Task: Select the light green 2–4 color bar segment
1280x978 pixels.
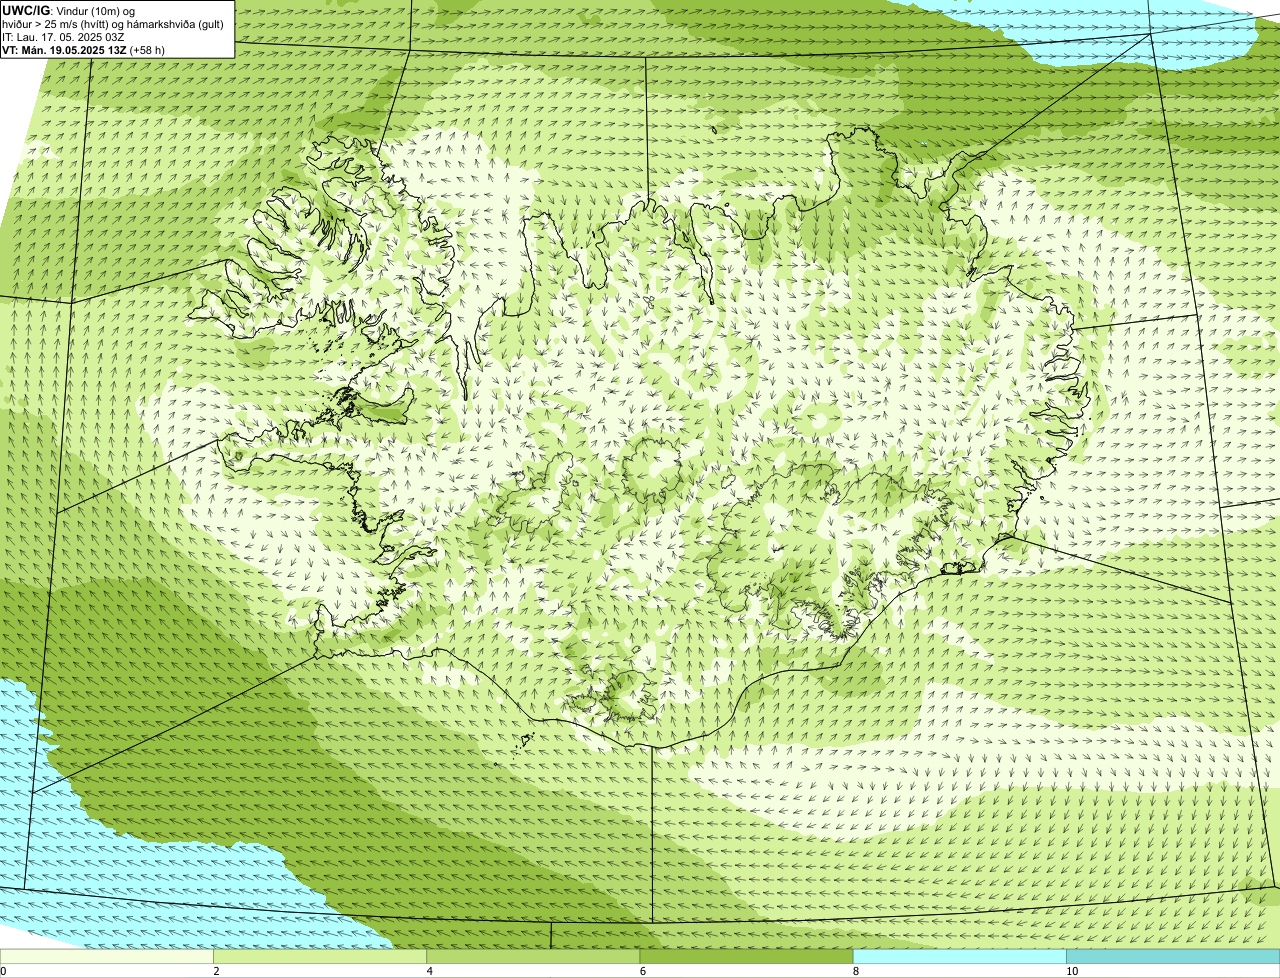Action: 320,957
